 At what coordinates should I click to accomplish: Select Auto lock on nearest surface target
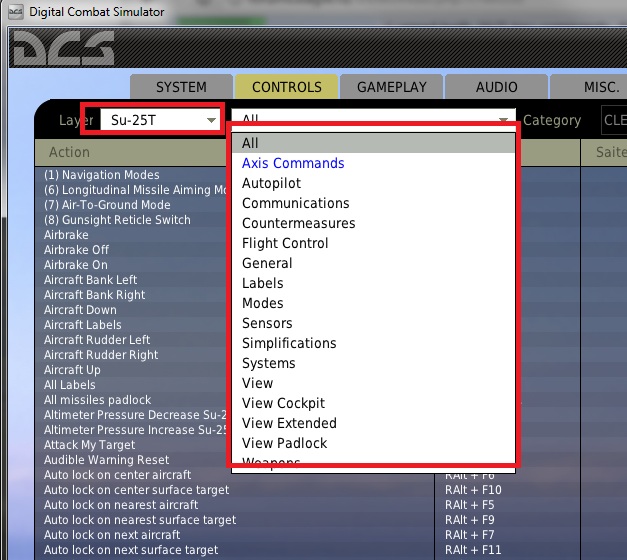click(x=140, y=520)
